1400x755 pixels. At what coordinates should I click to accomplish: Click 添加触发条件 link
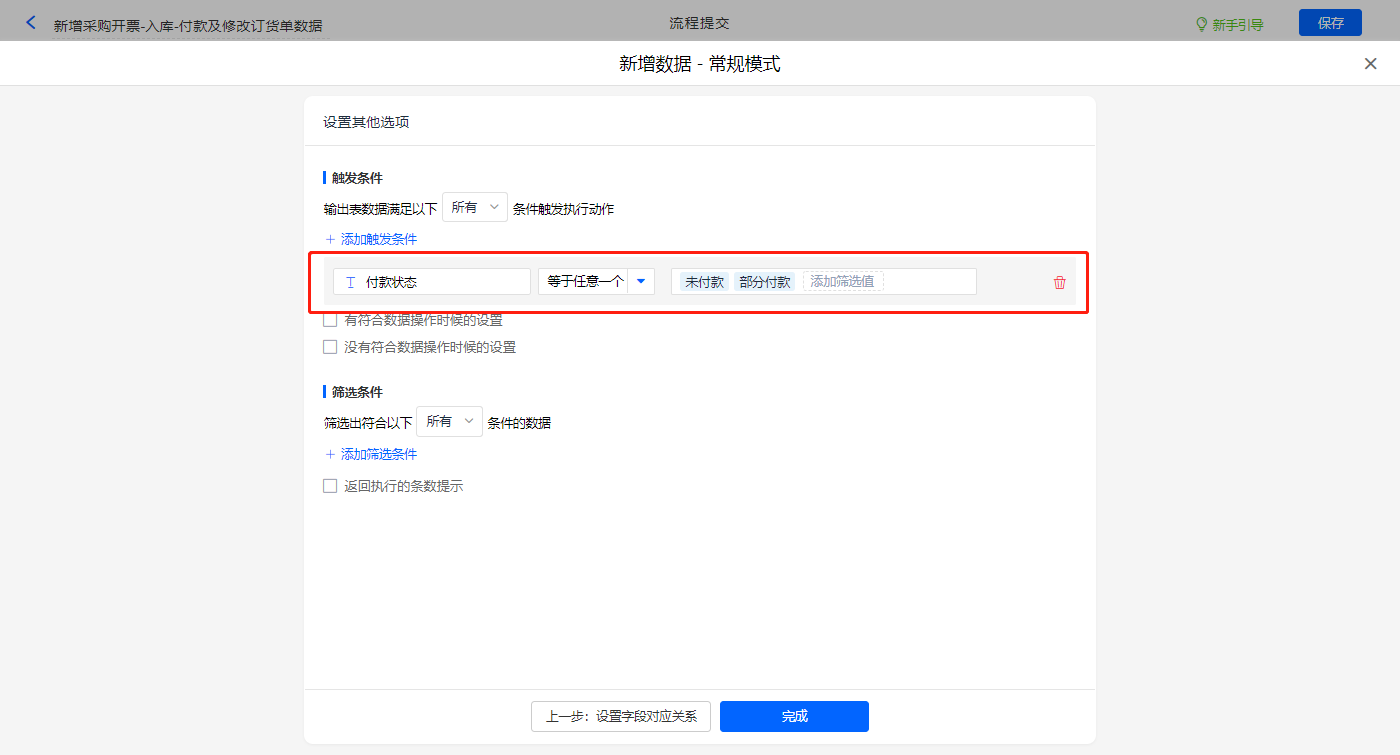[x=371, y=239]
